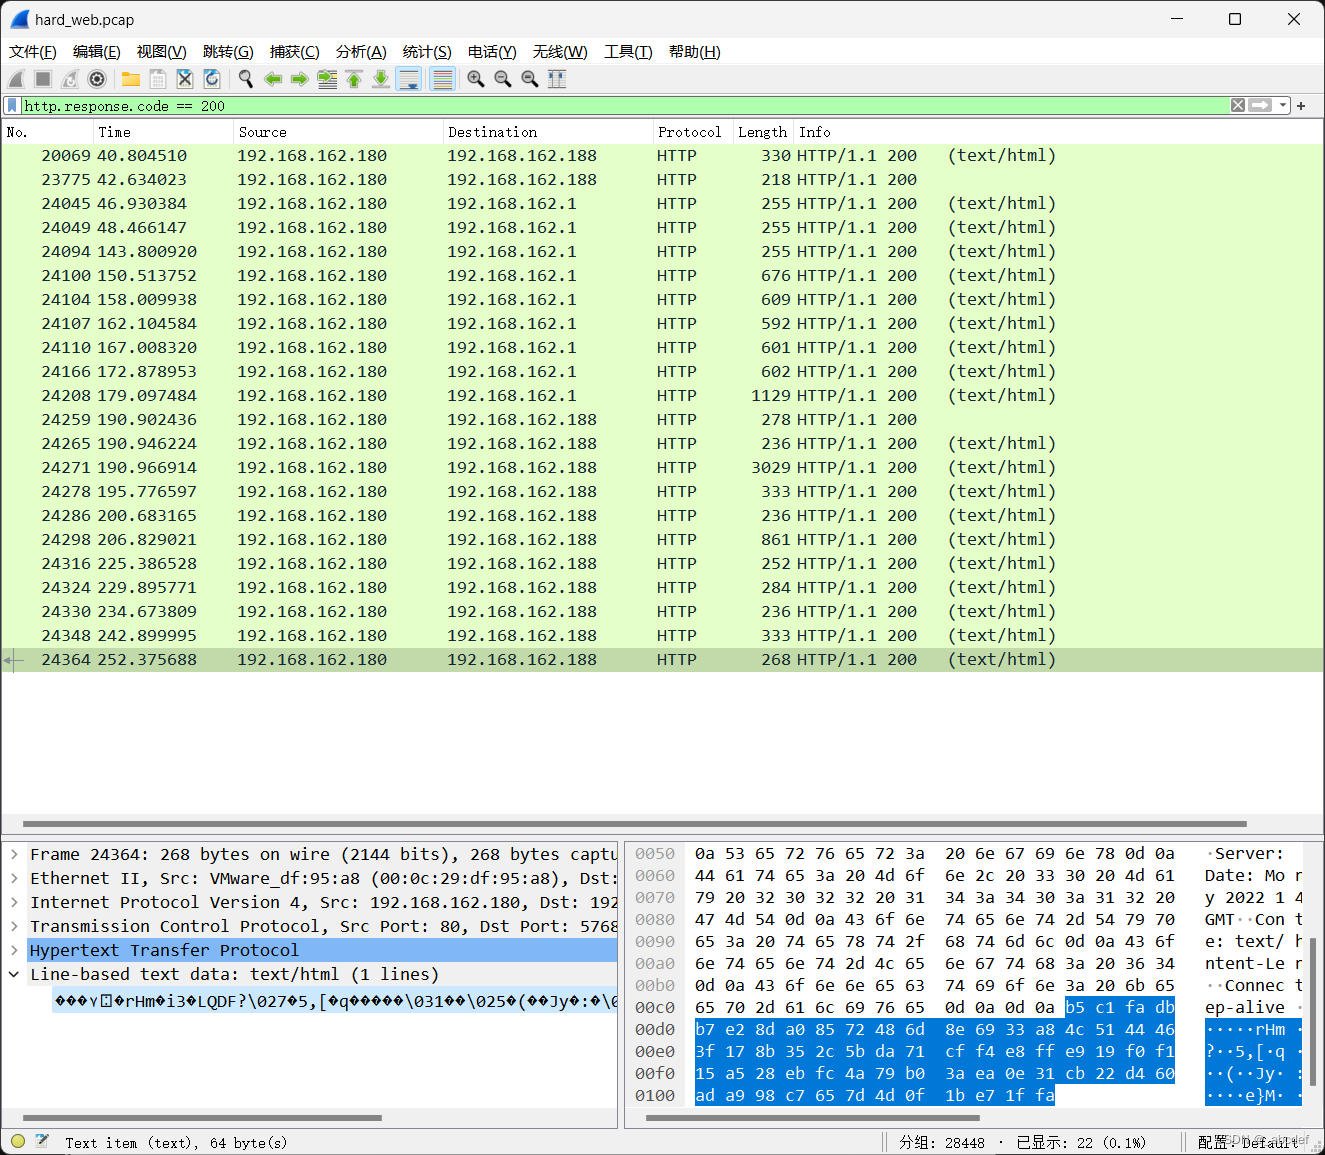Screen dimensions: 1325x1155
Task: Sort by the Protocol column header
Action: 692,132
